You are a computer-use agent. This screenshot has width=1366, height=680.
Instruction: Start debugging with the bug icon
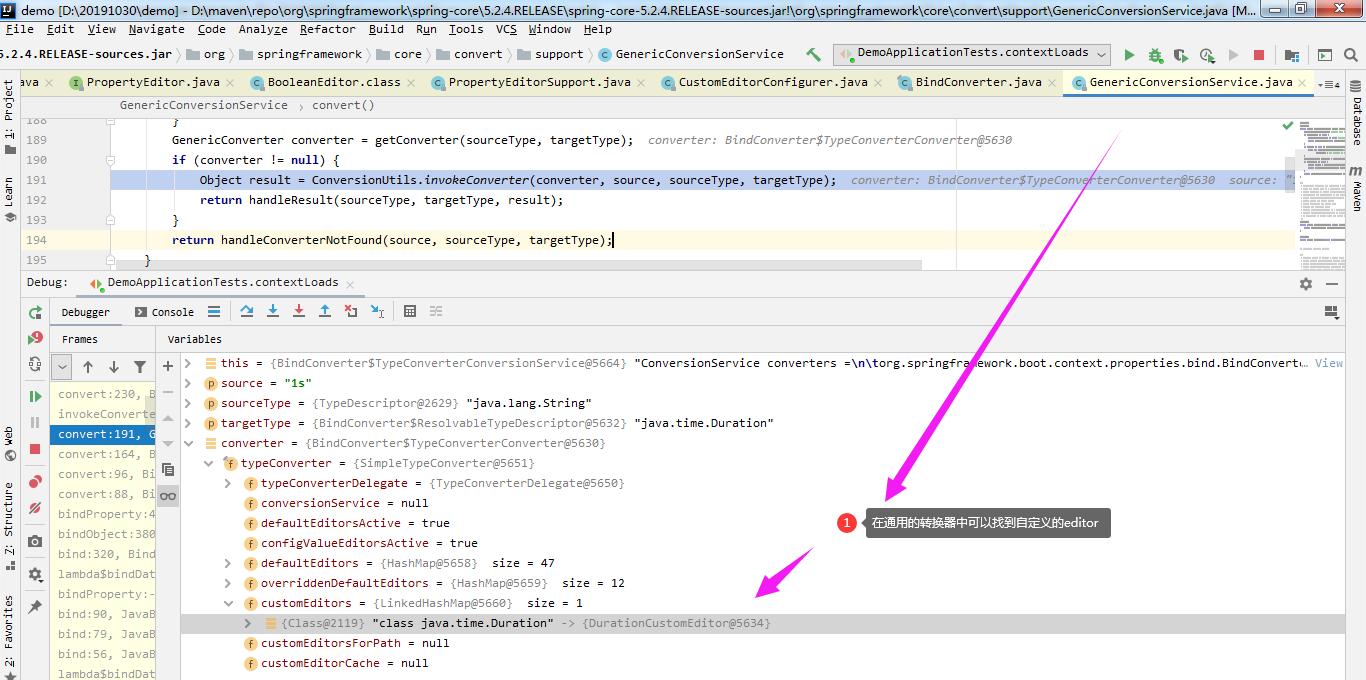point(1155,55)
